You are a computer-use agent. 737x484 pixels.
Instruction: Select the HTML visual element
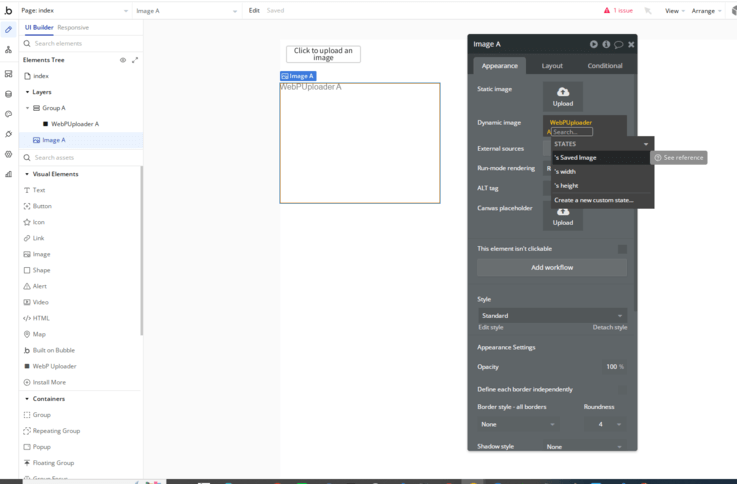(36, 318)
